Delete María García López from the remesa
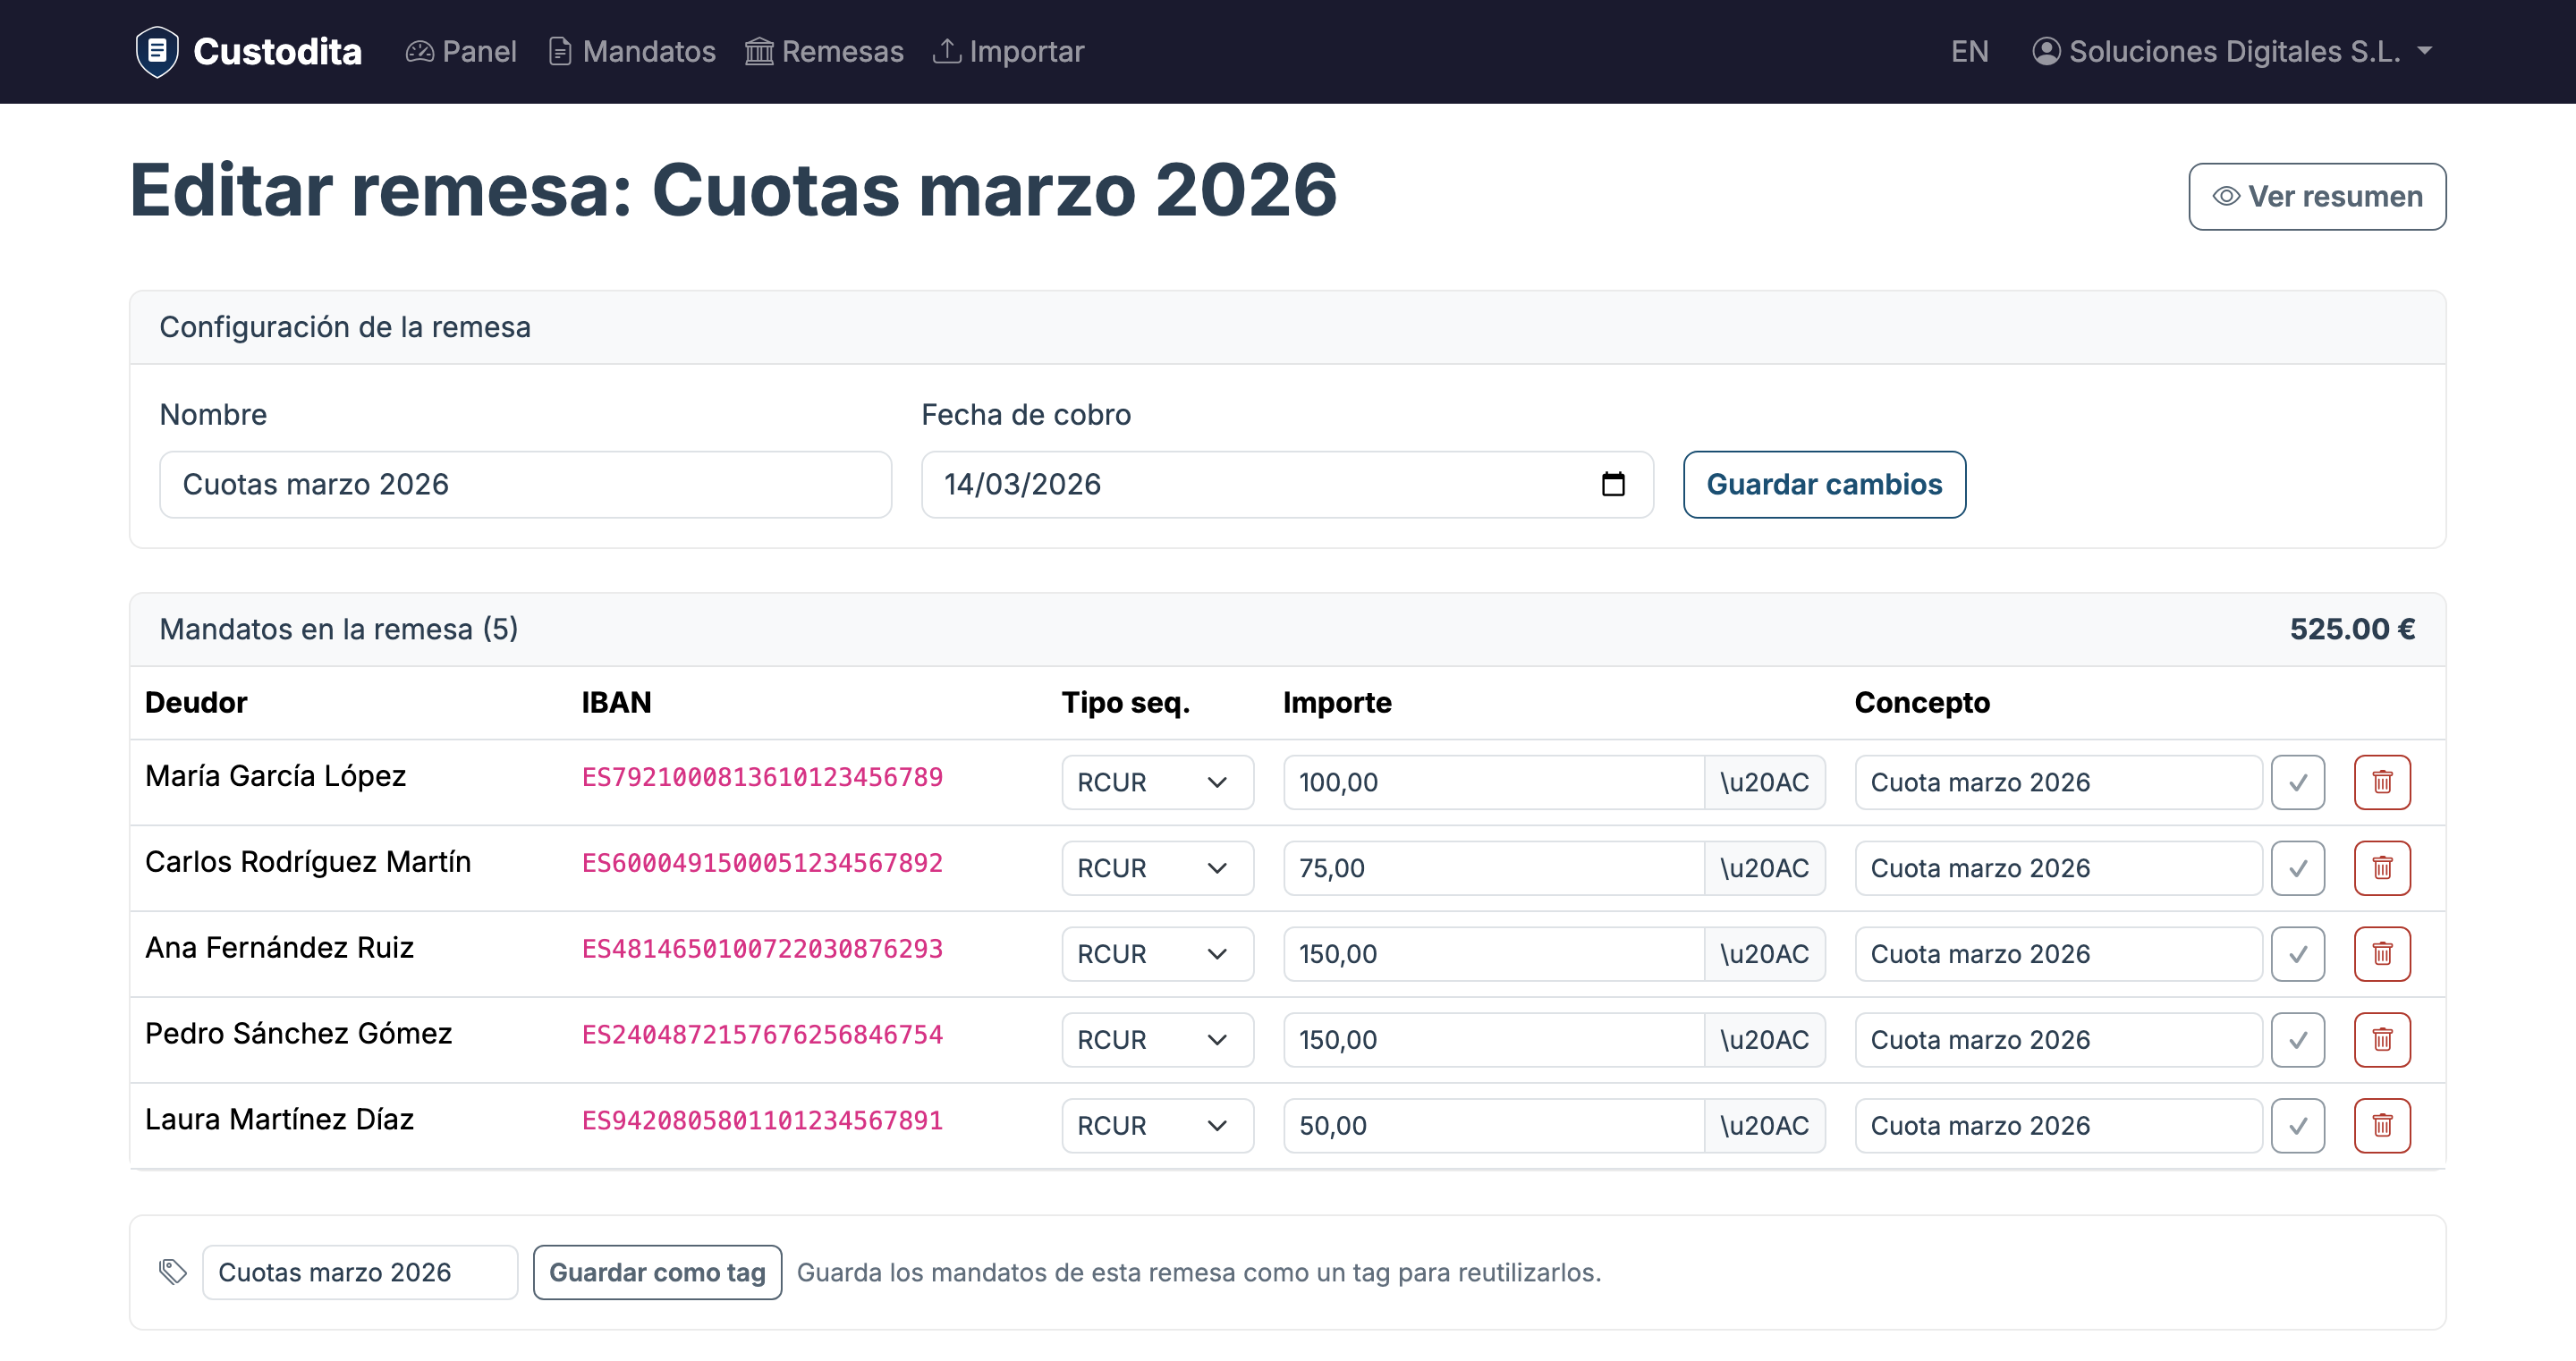Image resolution: width=2576 pixels, height=1361 pixels. [x=2382, y=782]
